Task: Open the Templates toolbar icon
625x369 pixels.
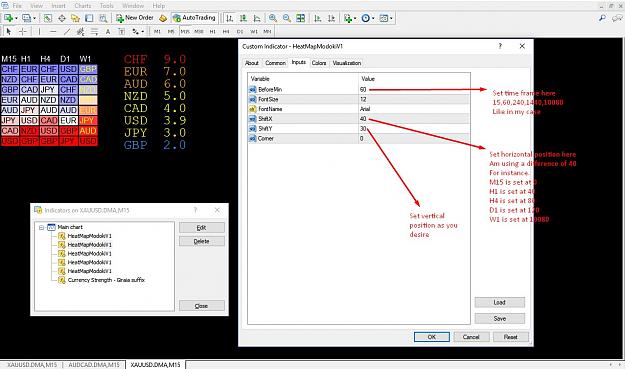Action: point(384,18)
